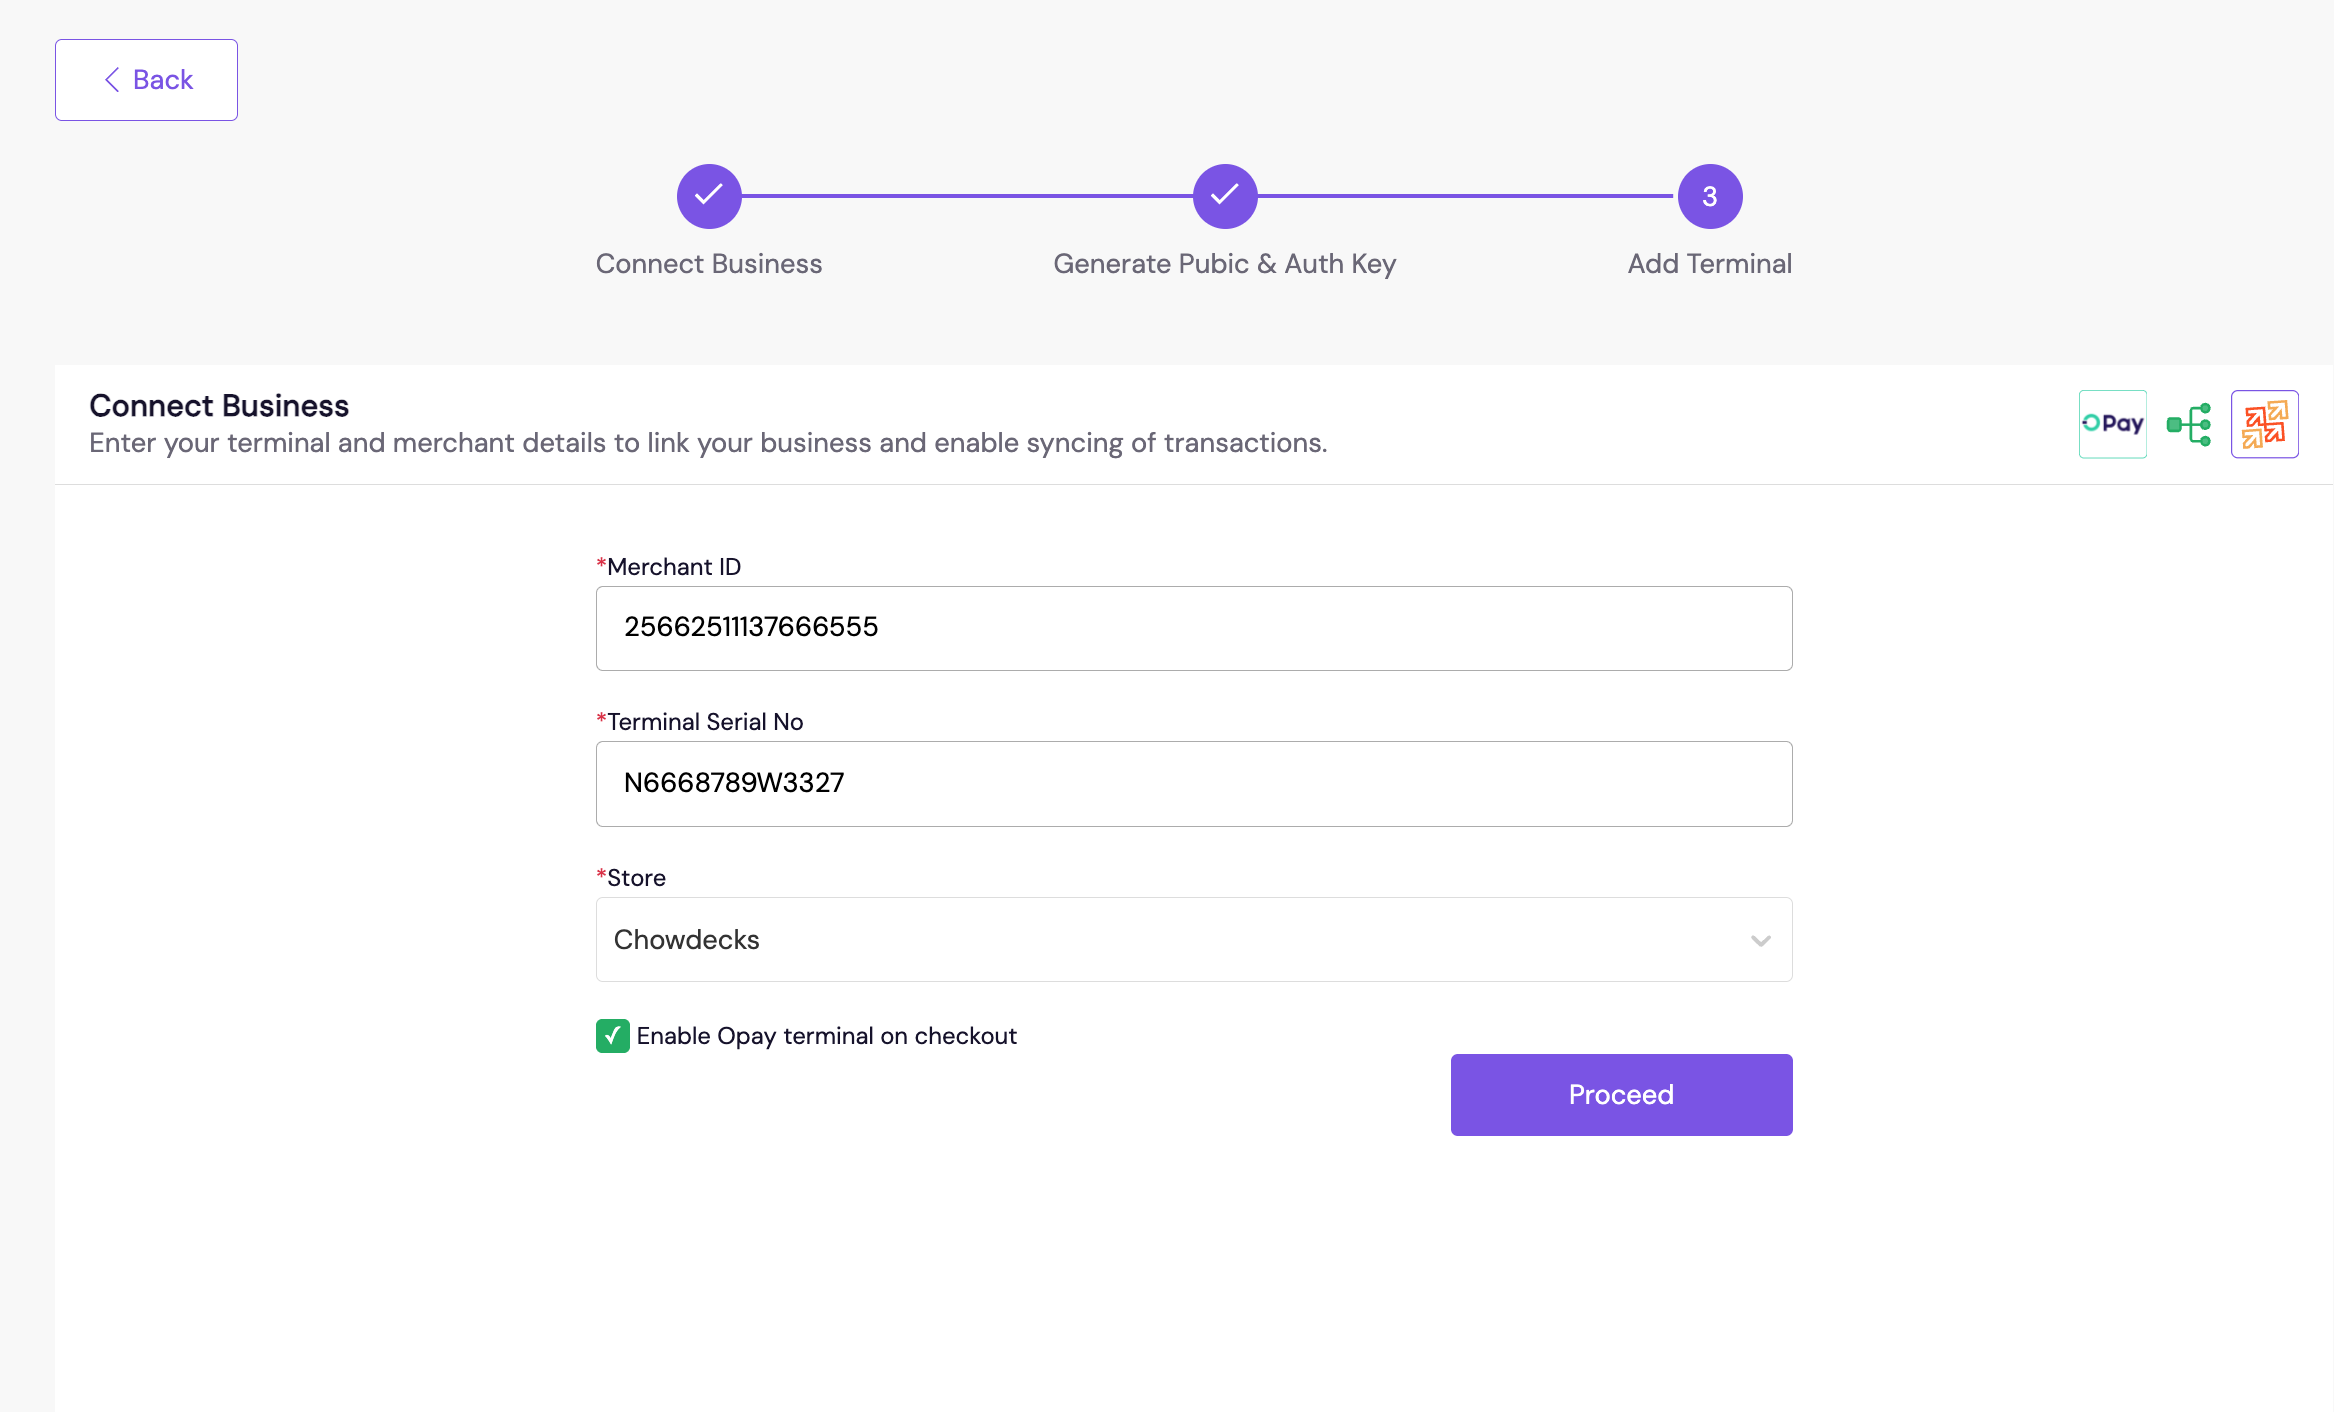This screenshot has width=2334, height=1412.
Task: Click the step 3 number circle
Action: (x=1709, y=196)
